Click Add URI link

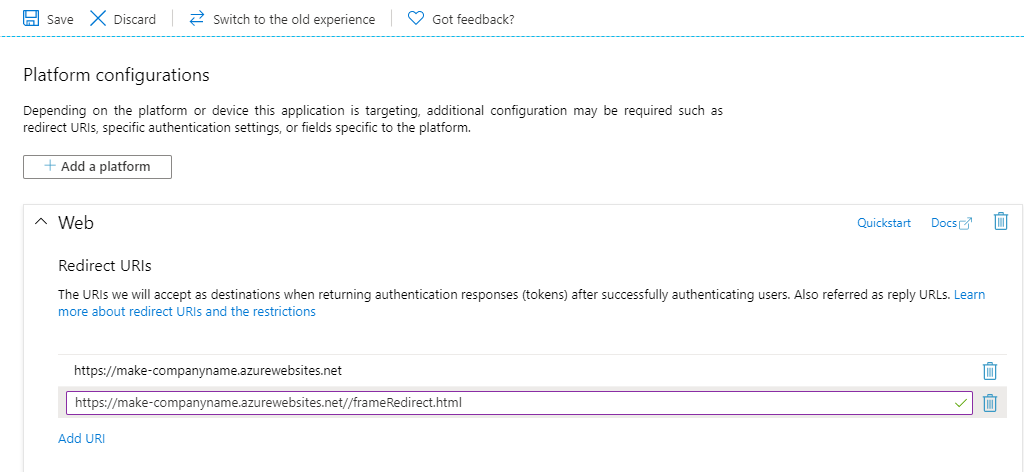(81, 438)
